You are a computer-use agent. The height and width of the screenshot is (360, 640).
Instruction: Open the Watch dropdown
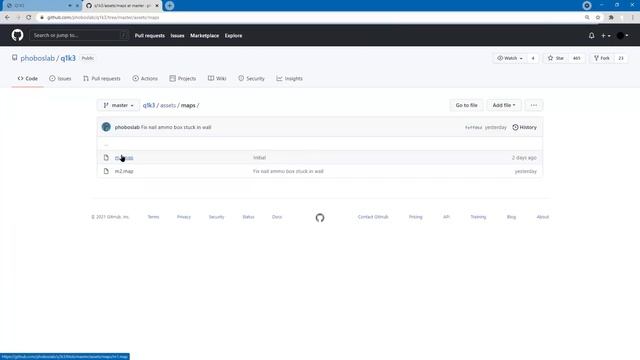coord(510,58)
